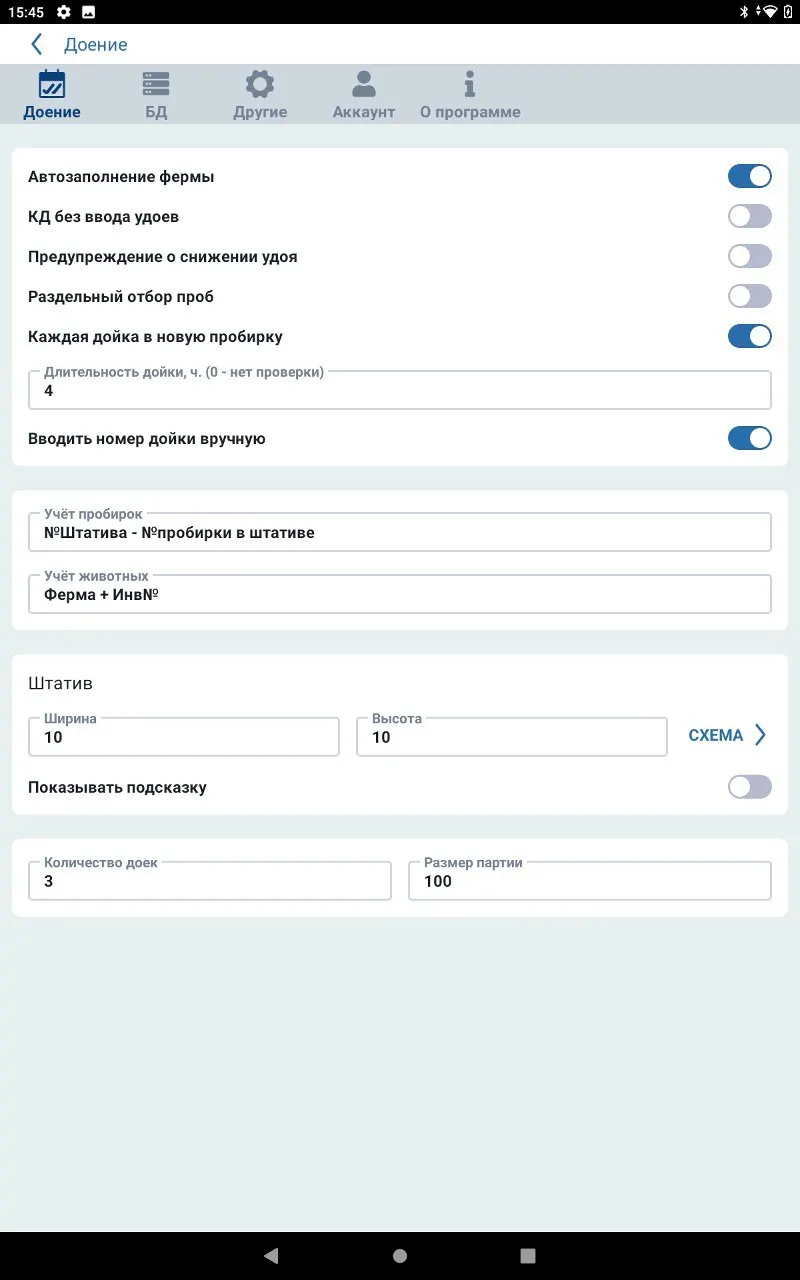Toggle Показывать подсказку switch
The height and width of the screenshot is (1280, 800).
pyautogui.click(x=750, y=787)
